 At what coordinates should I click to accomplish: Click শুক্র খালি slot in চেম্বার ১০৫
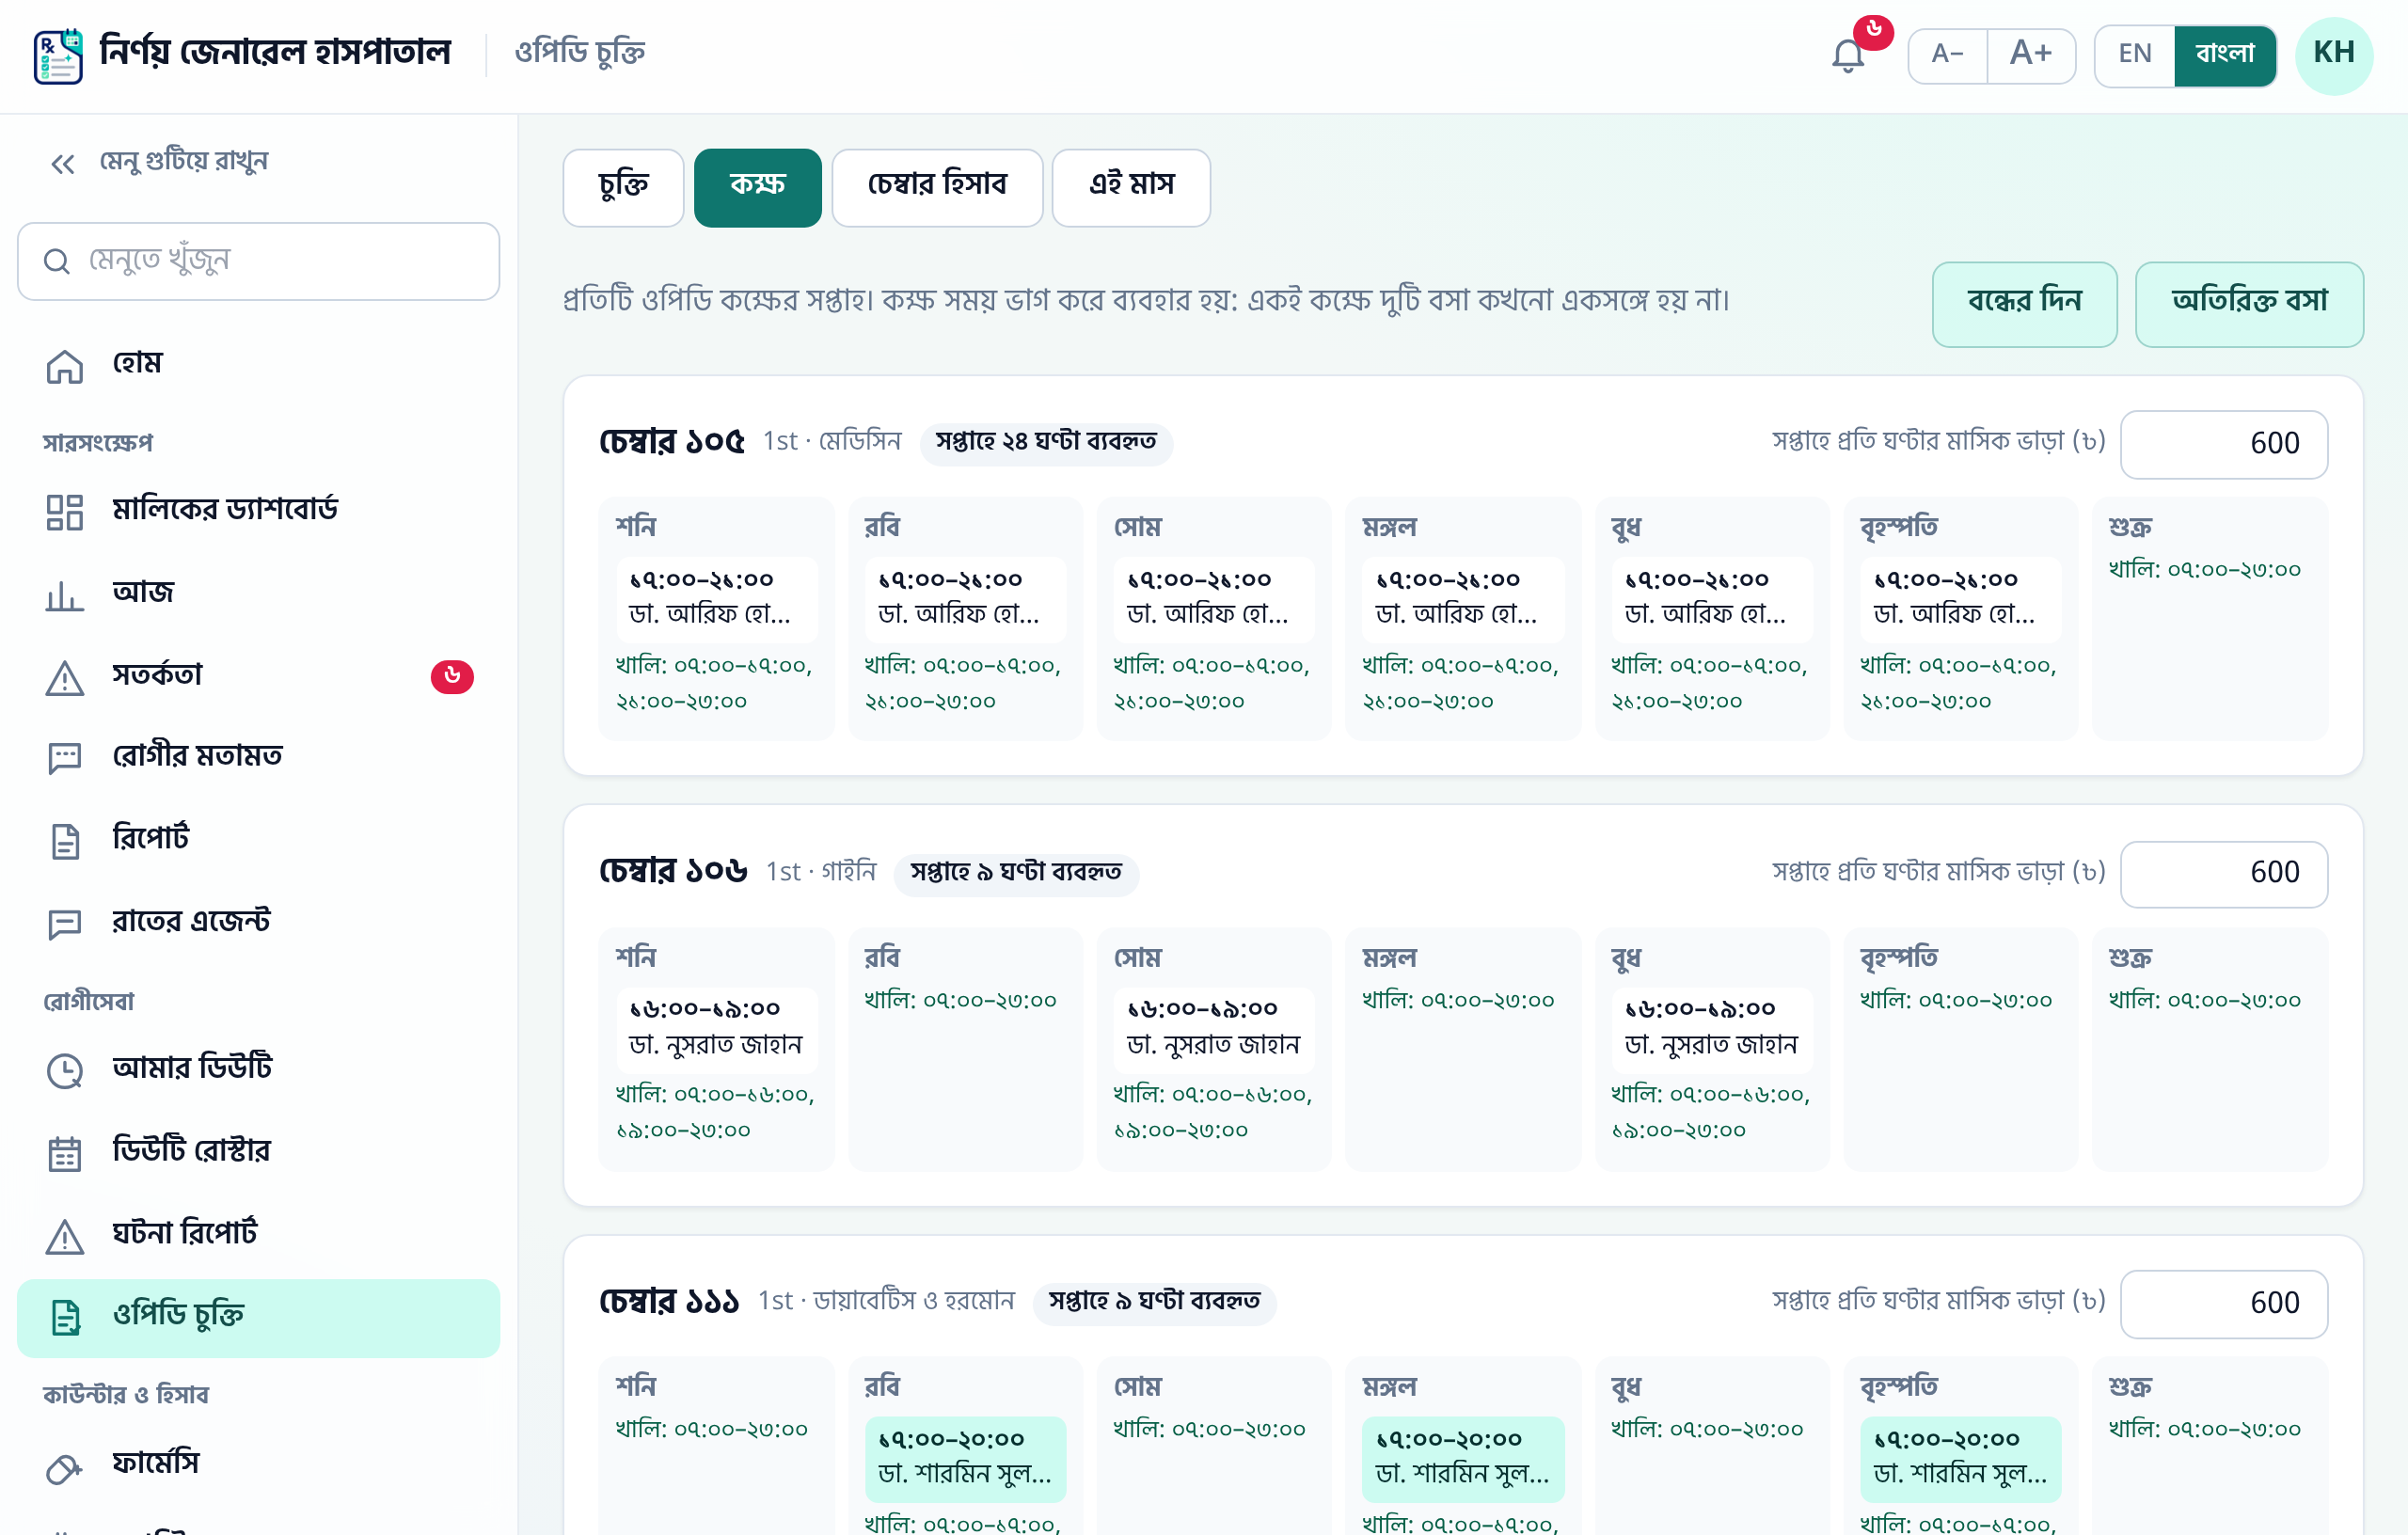(2204, 570)
